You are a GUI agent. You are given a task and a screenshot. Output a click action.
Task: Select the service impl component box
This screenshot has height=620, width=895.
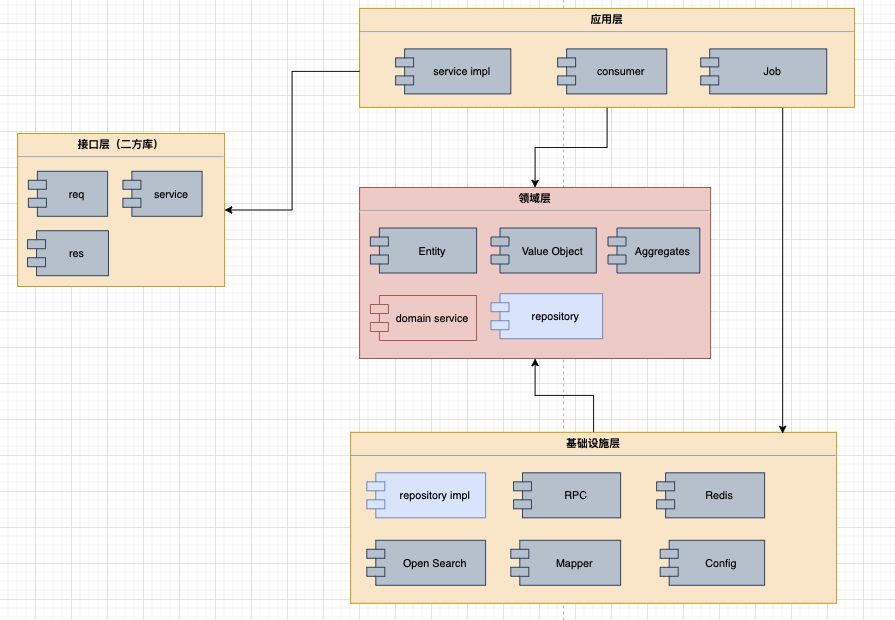[453, 71]
